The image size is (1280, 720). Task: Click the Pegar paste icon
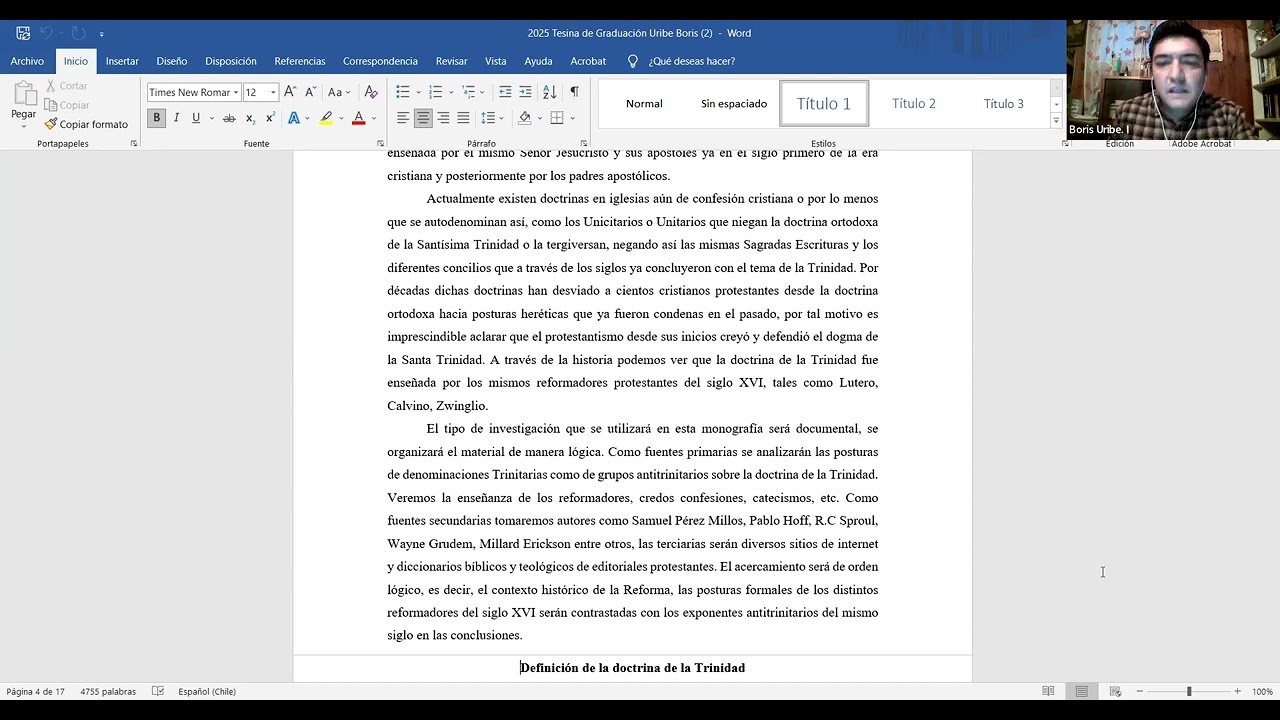pos(23,94)
